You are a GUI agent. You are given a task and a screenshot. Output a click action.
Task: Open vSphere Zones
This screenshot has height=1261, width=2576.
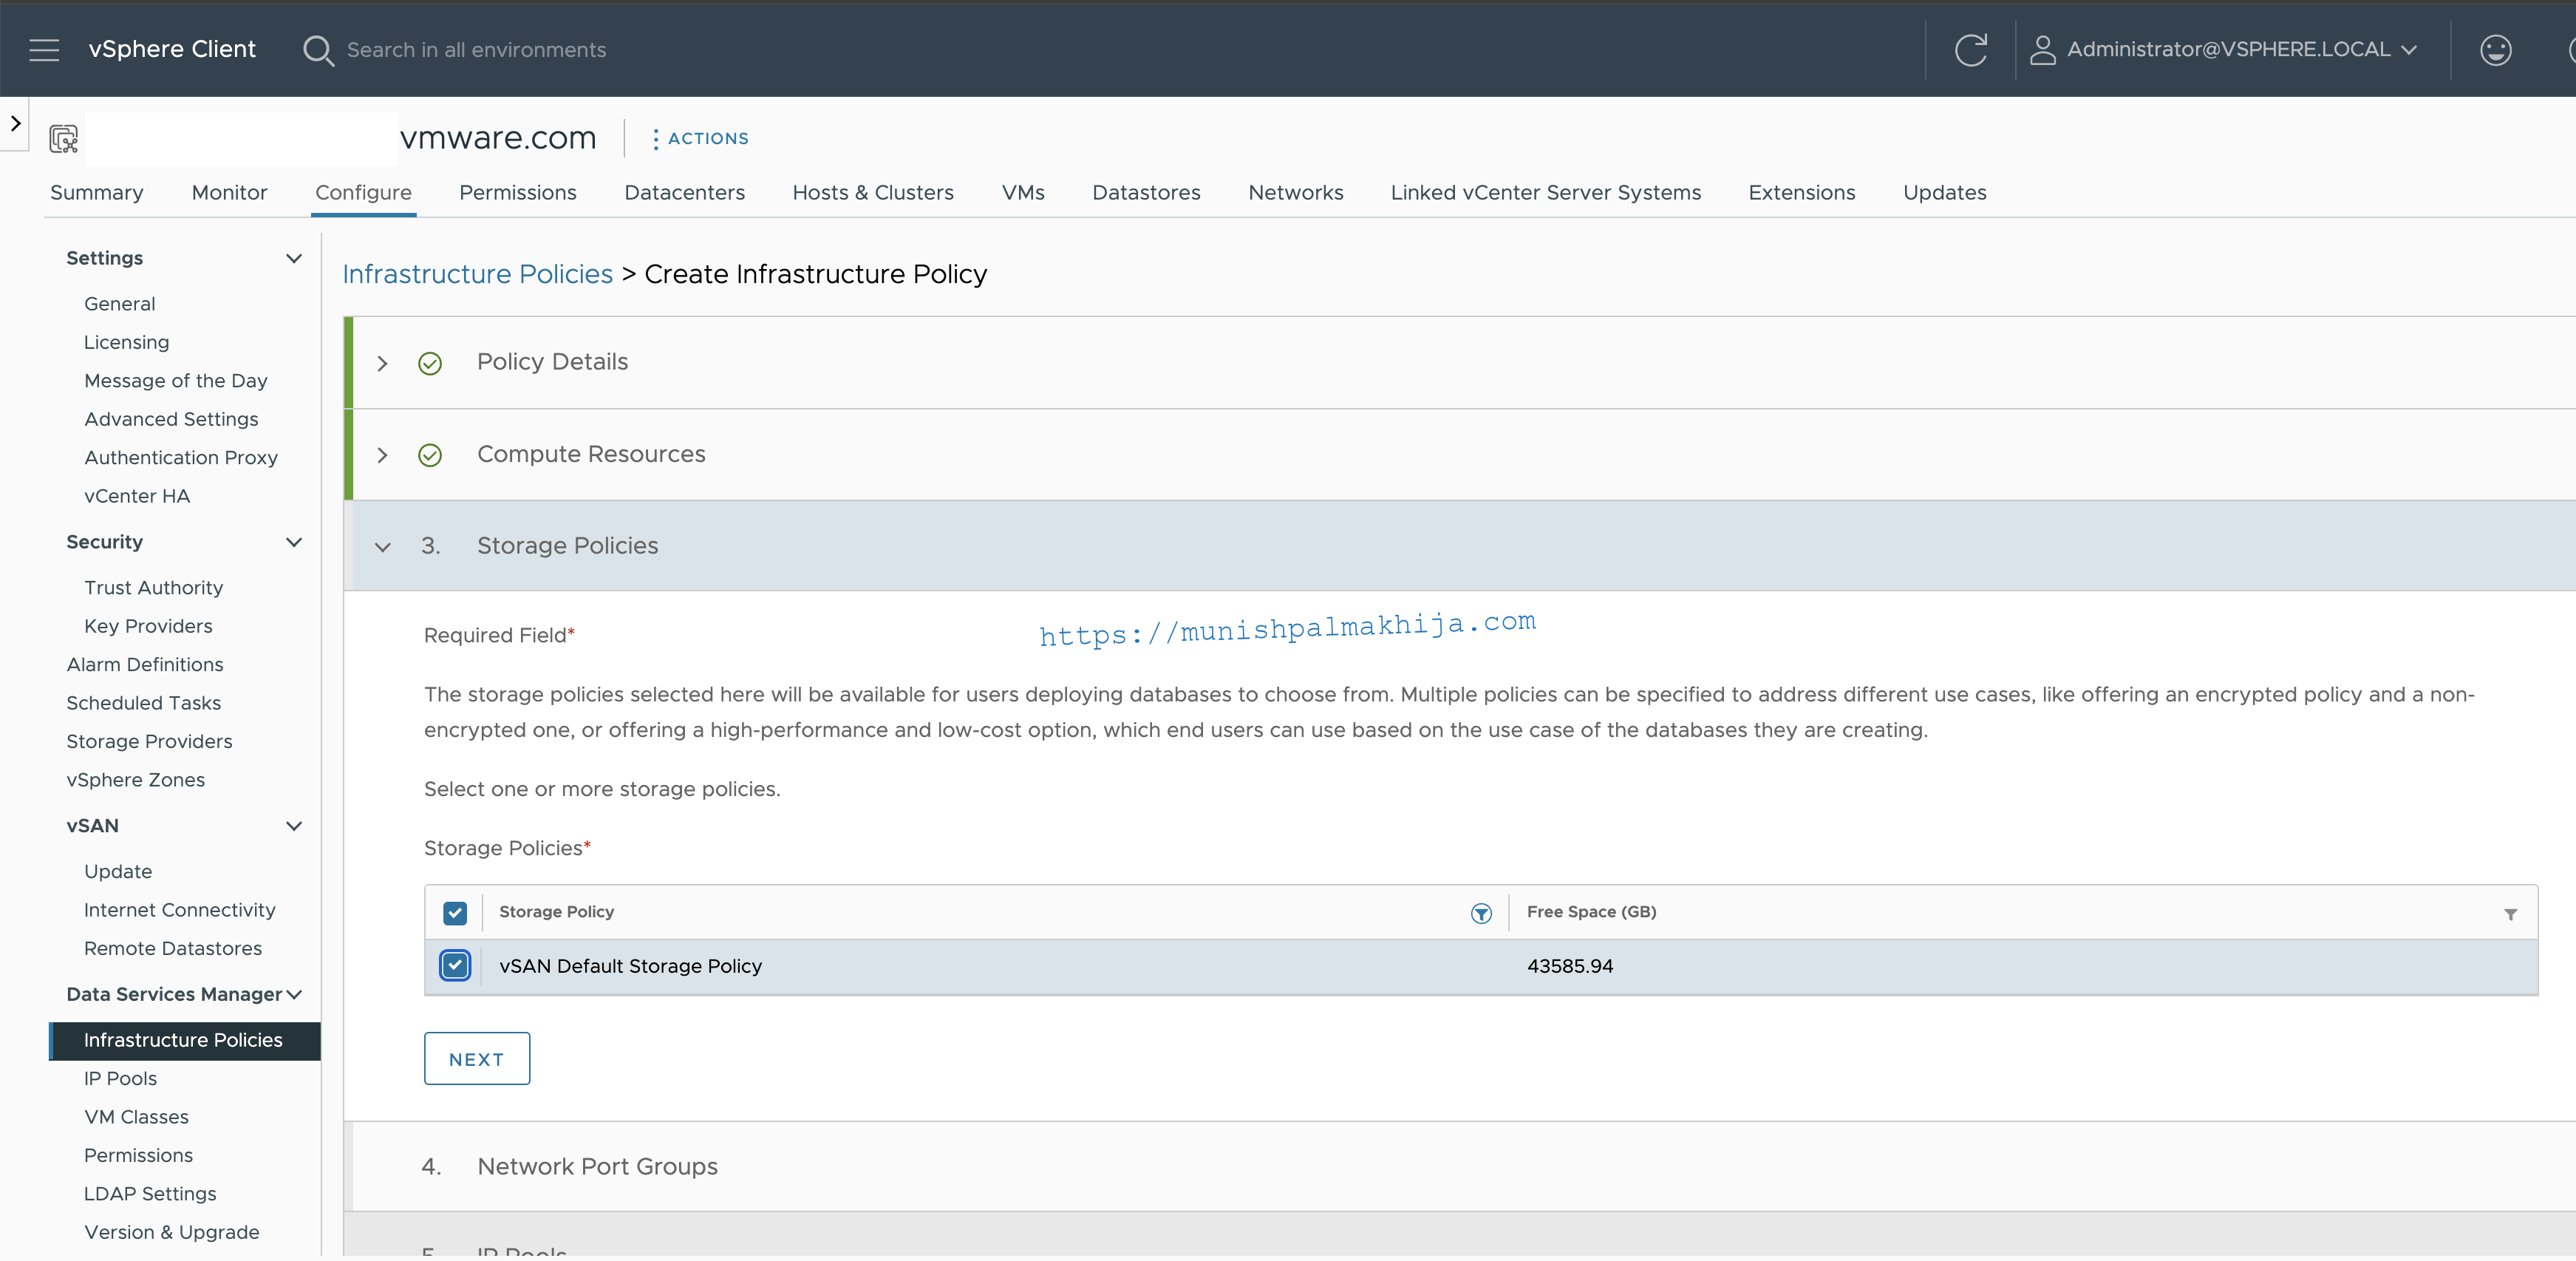(x=135, y=780)
